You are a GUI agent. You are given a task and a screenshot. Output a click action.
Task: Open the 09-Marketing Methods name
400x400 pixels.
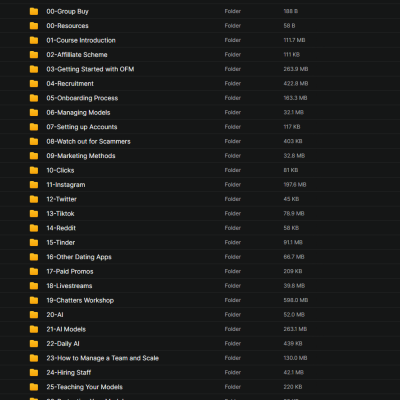[x=81, y=156]
